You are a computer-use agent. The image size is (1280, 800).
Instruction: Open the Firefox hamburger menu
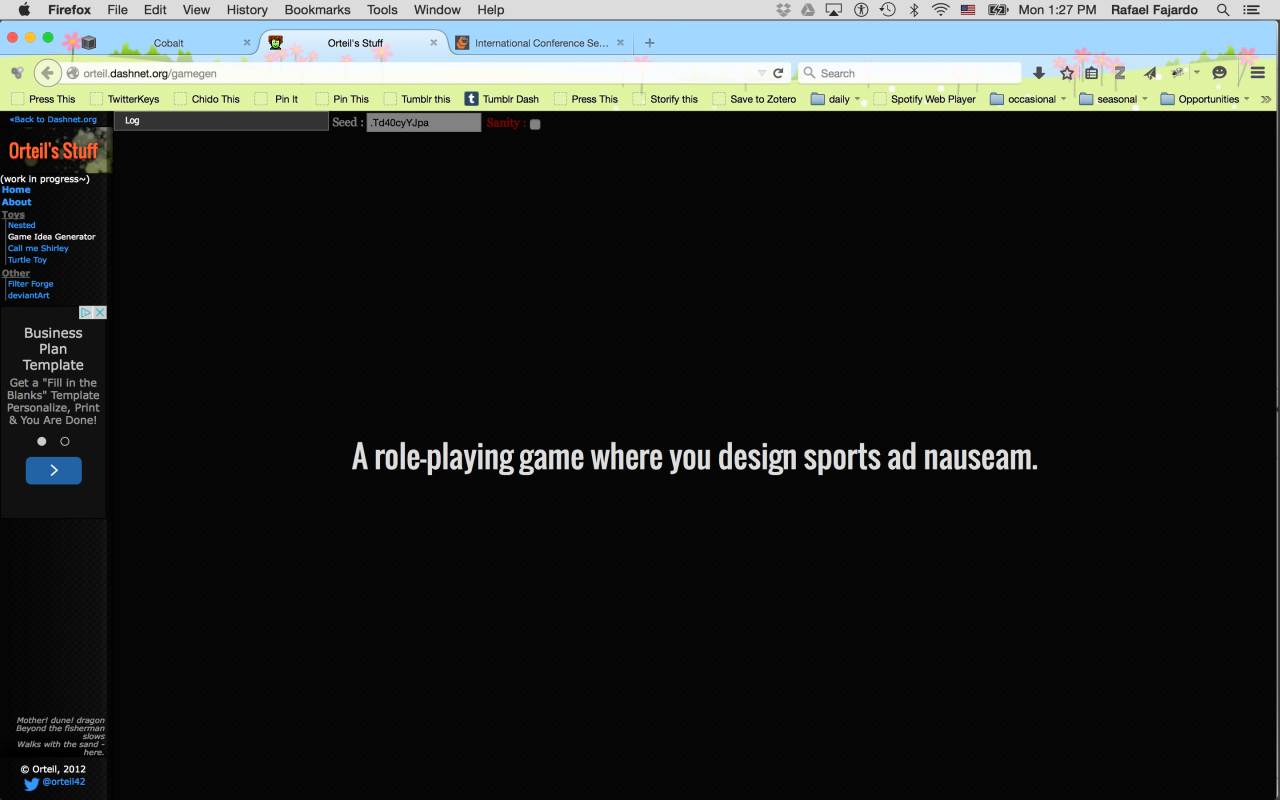coord(1258,73)
